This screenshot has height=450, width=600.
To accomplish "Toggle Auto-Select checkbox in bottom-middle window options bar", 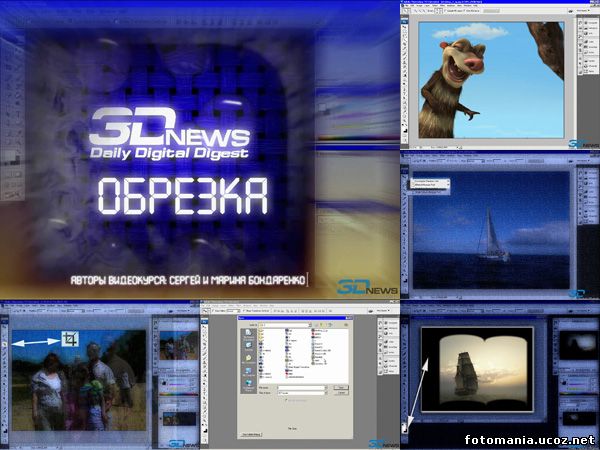I will [213, 311].
